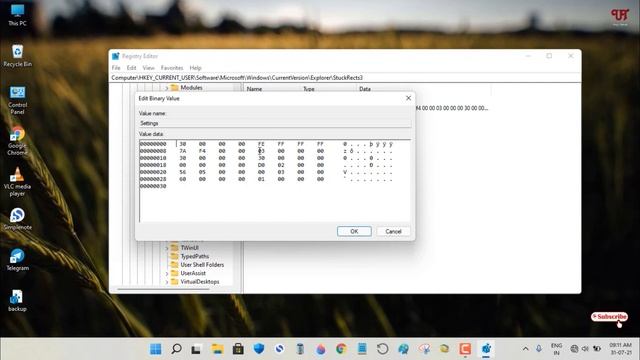The width and height of the screenshot is (640, 360).
Task: Open battery icon in system tray
Action: tap(597, 349)
